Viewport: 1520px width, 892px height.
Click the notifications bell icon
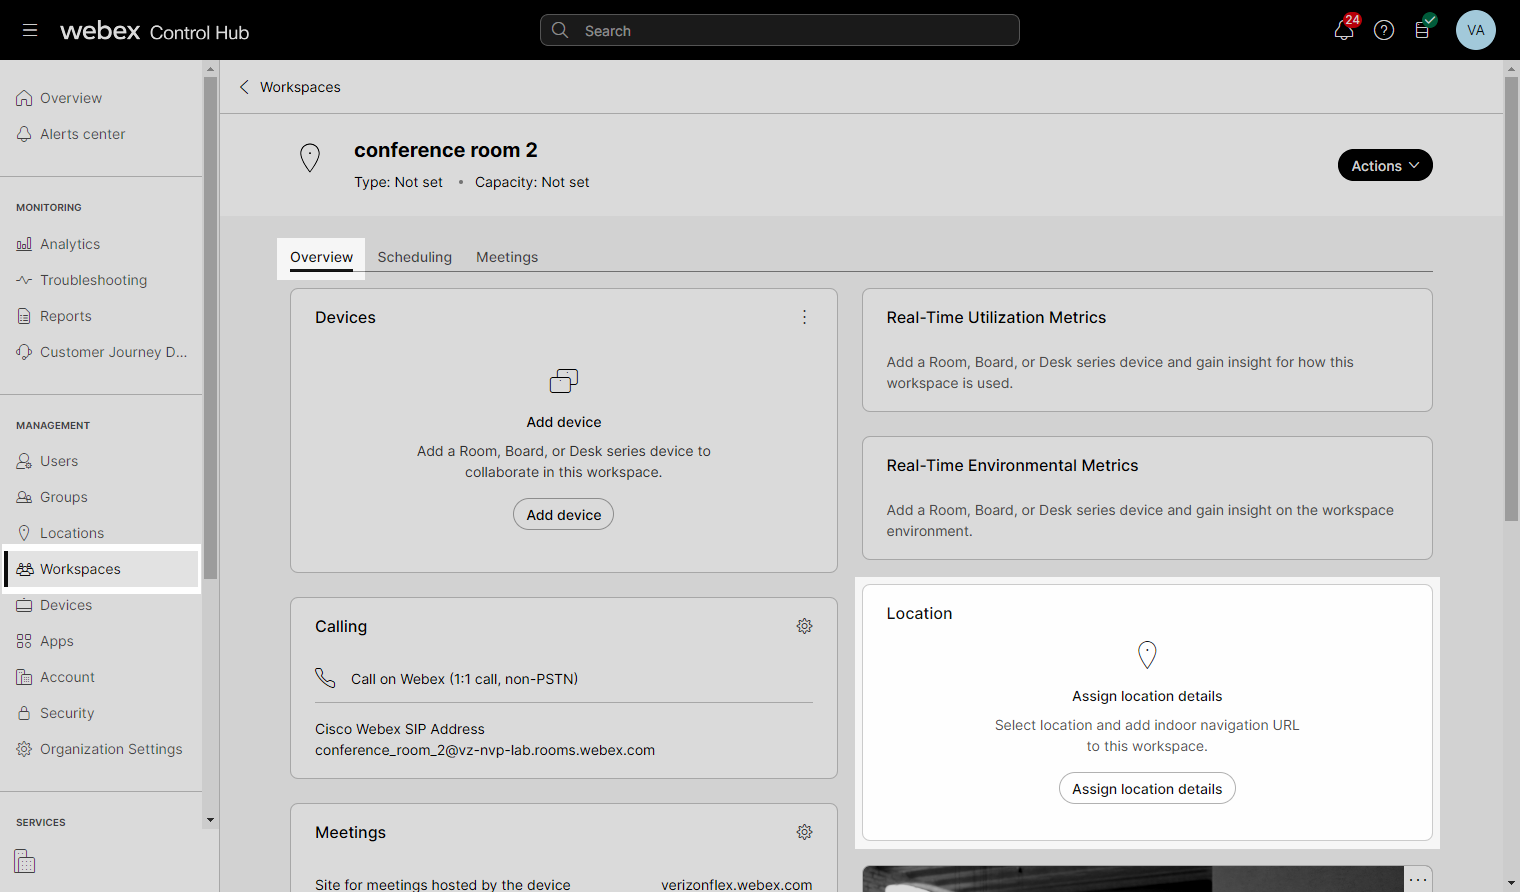[1344, 30]
